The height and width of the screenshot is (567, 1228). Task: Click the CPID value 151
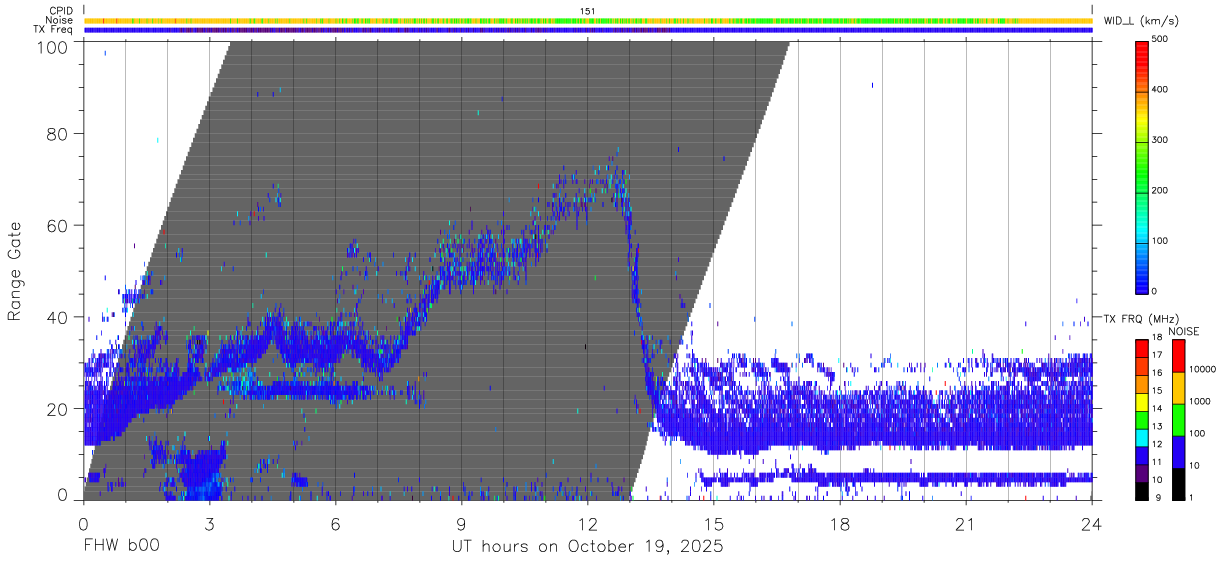pos(588,11)
